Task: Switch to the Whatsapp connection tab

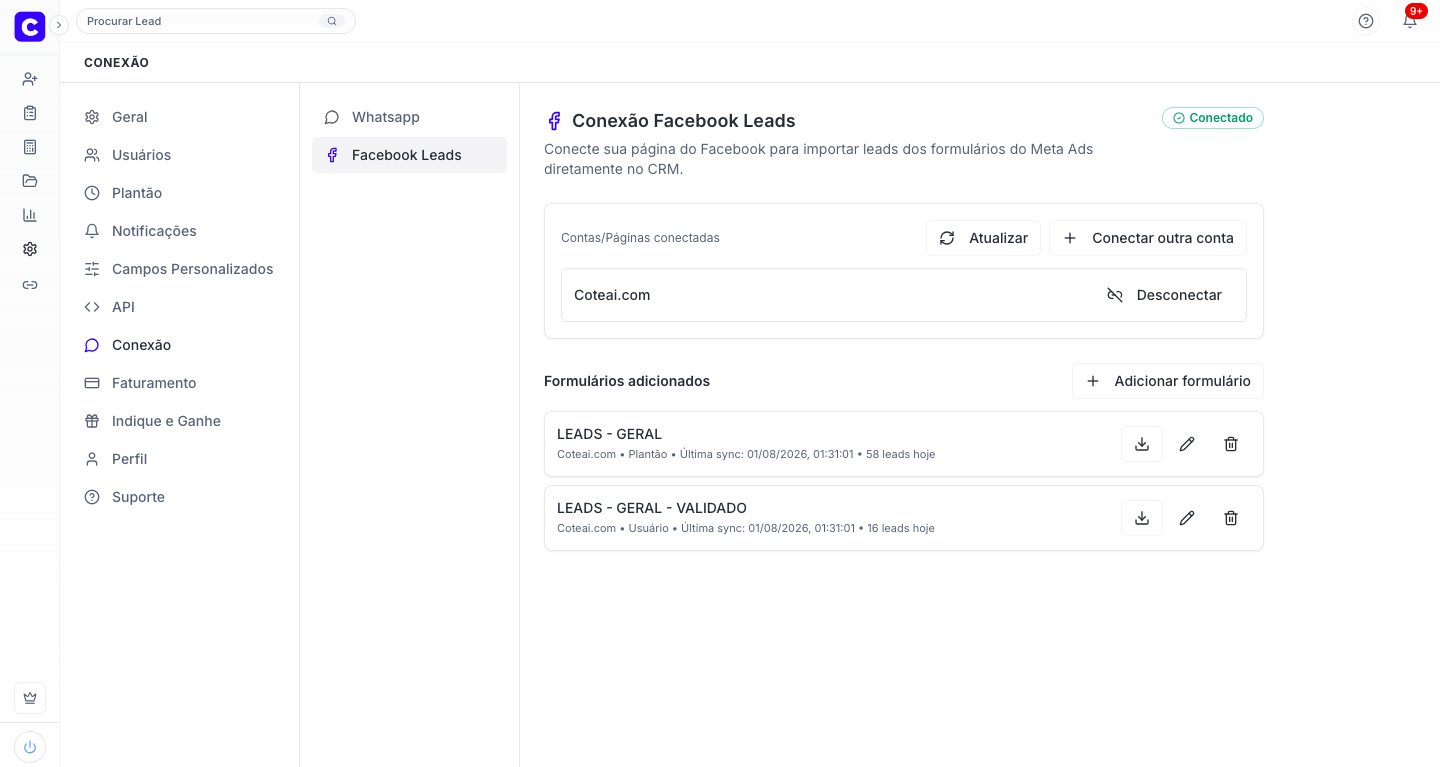Action: [x=409, y=117]
